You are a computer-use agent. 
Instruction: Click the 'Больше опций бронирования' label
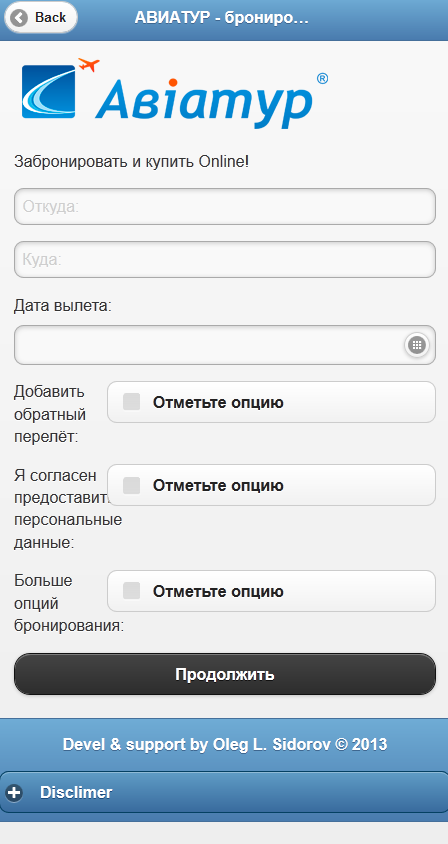(x=69, y=603)
